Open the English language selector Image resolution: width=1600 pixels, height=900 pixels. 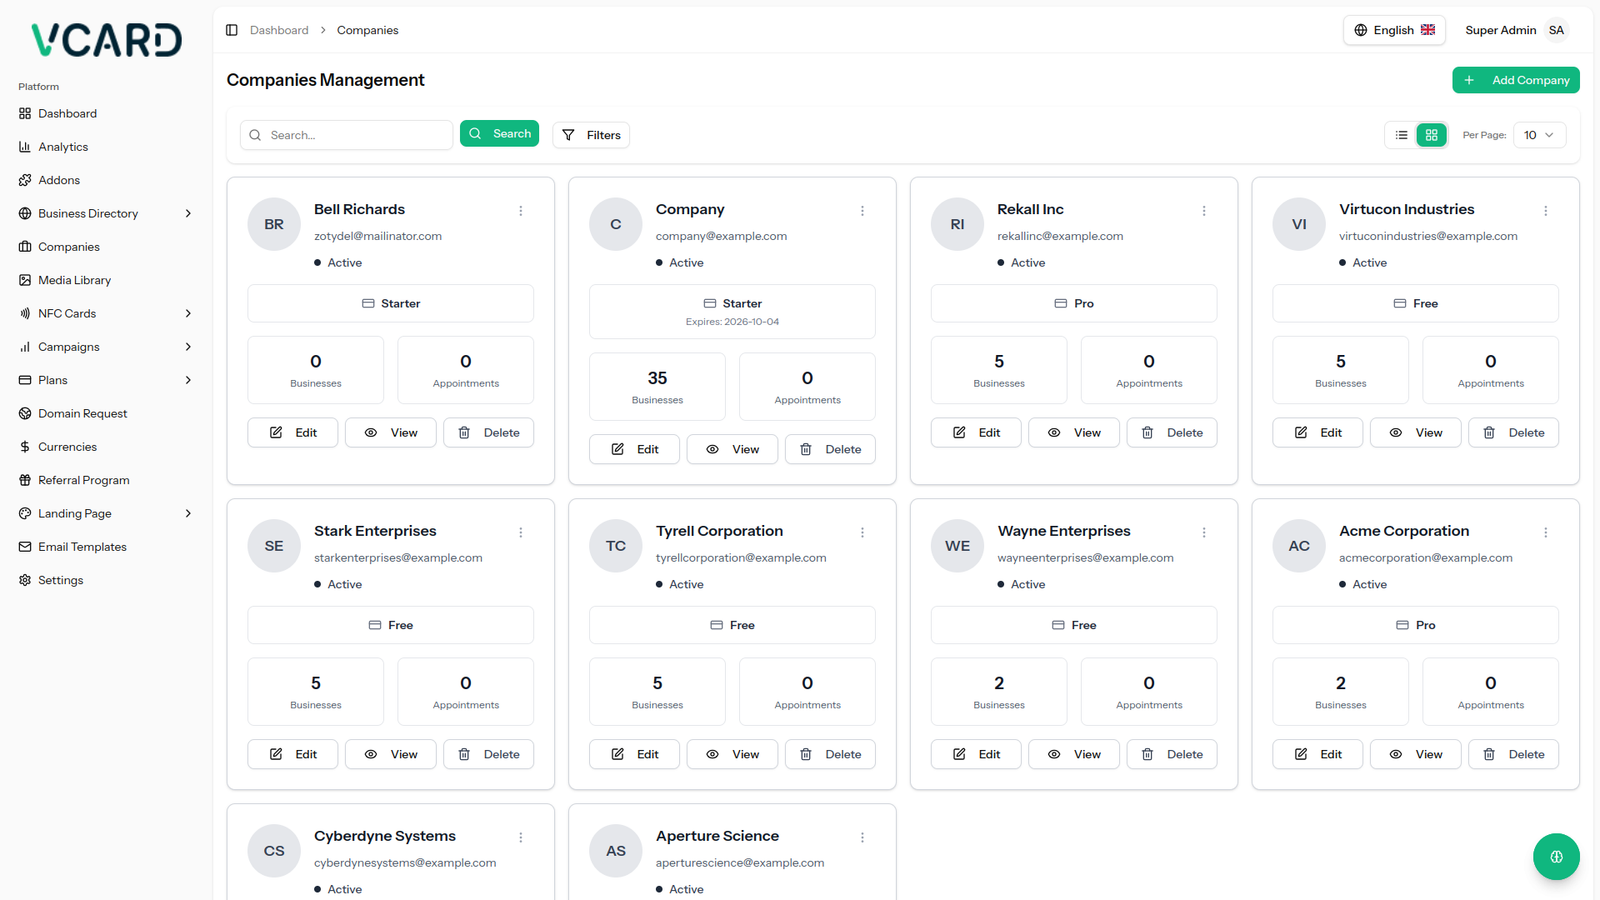tap(1393, 30)
